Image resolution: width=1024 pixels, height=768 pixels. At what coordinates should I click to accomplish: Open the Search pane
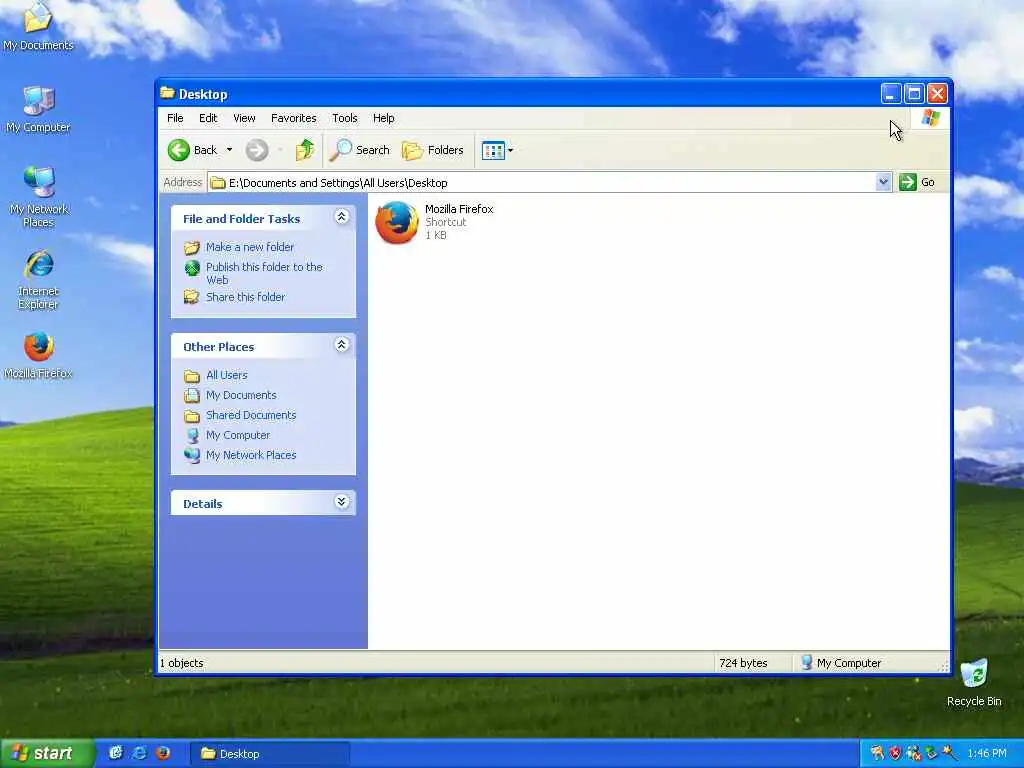click(x=359, y=150)
